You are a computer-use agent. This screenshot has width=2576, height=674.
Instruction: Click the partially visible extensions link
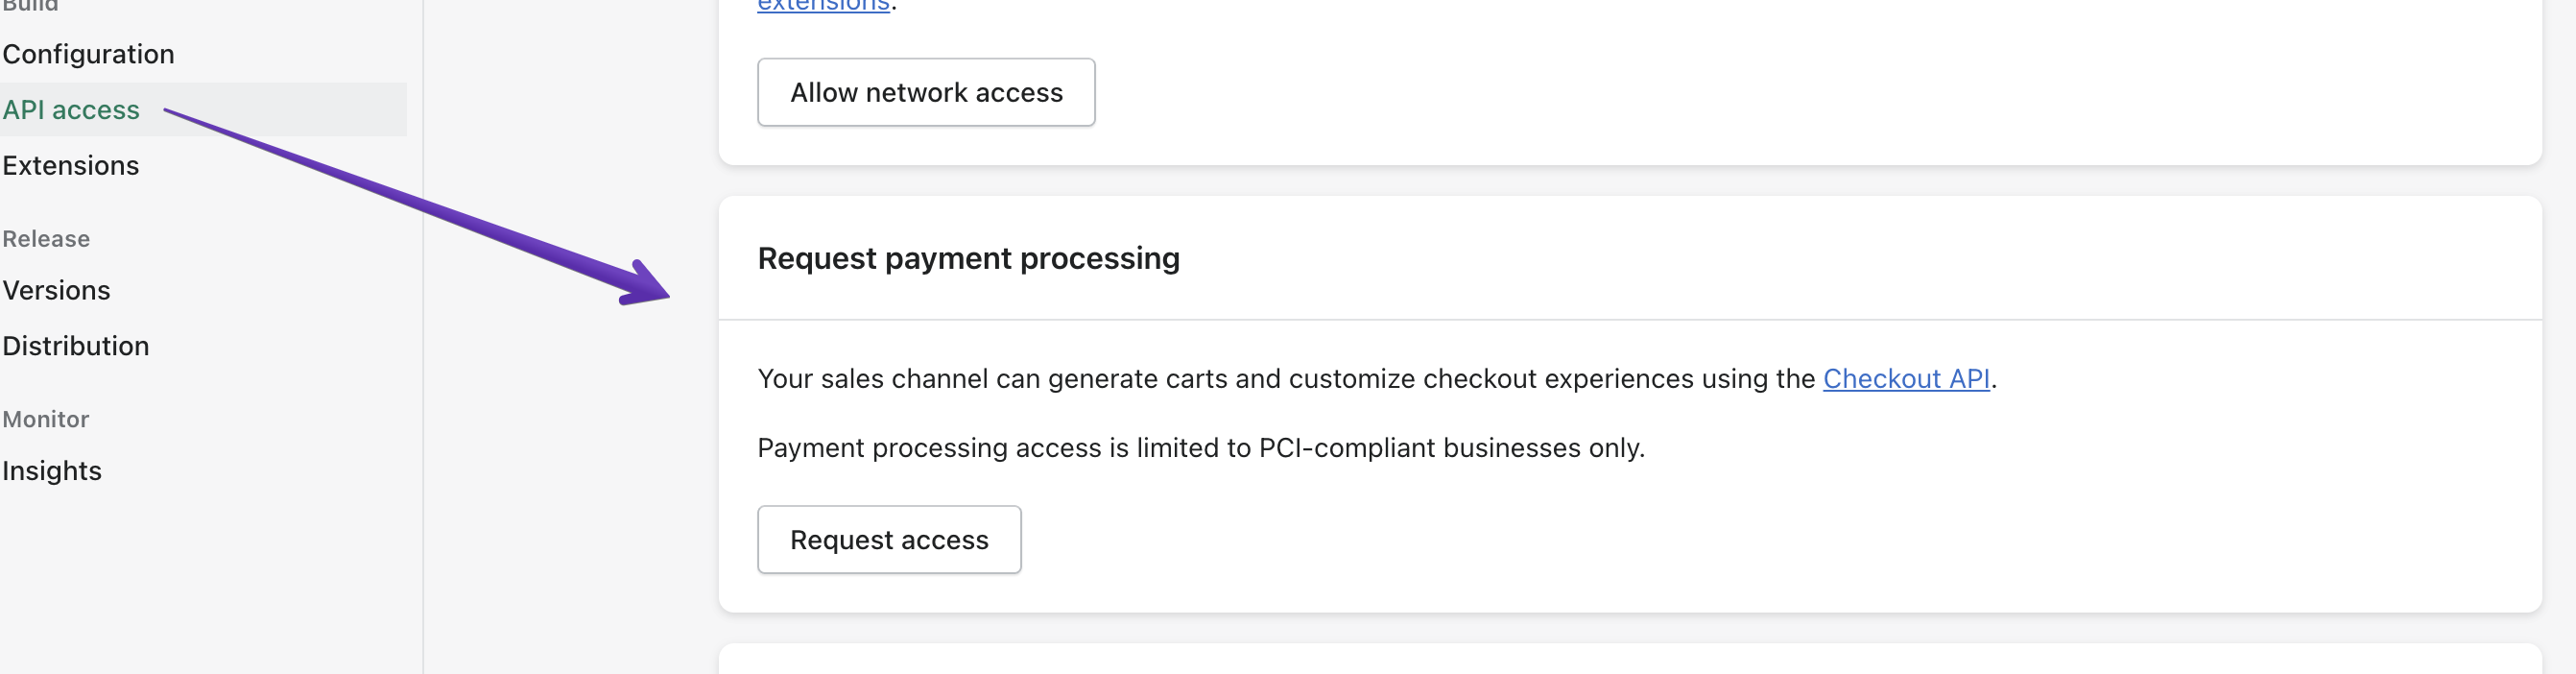point(823,6)
